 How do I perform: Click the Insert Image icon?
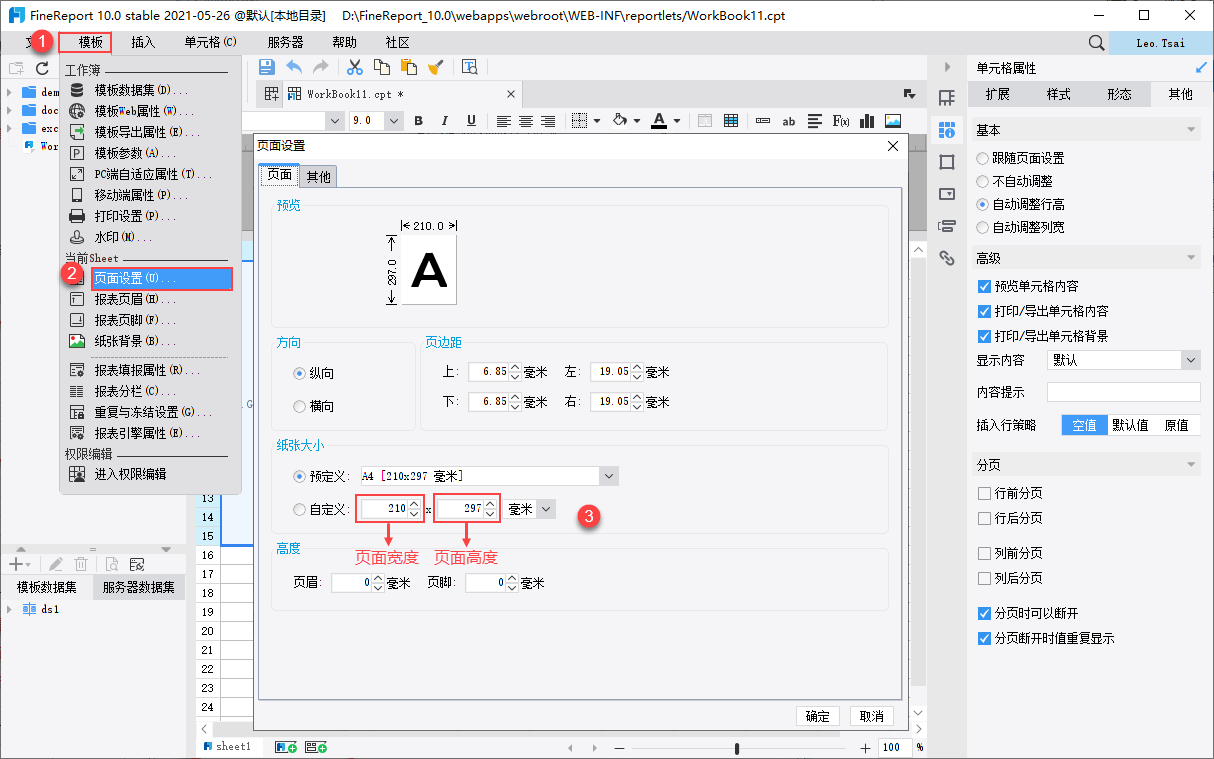click(x=892, y=121)
